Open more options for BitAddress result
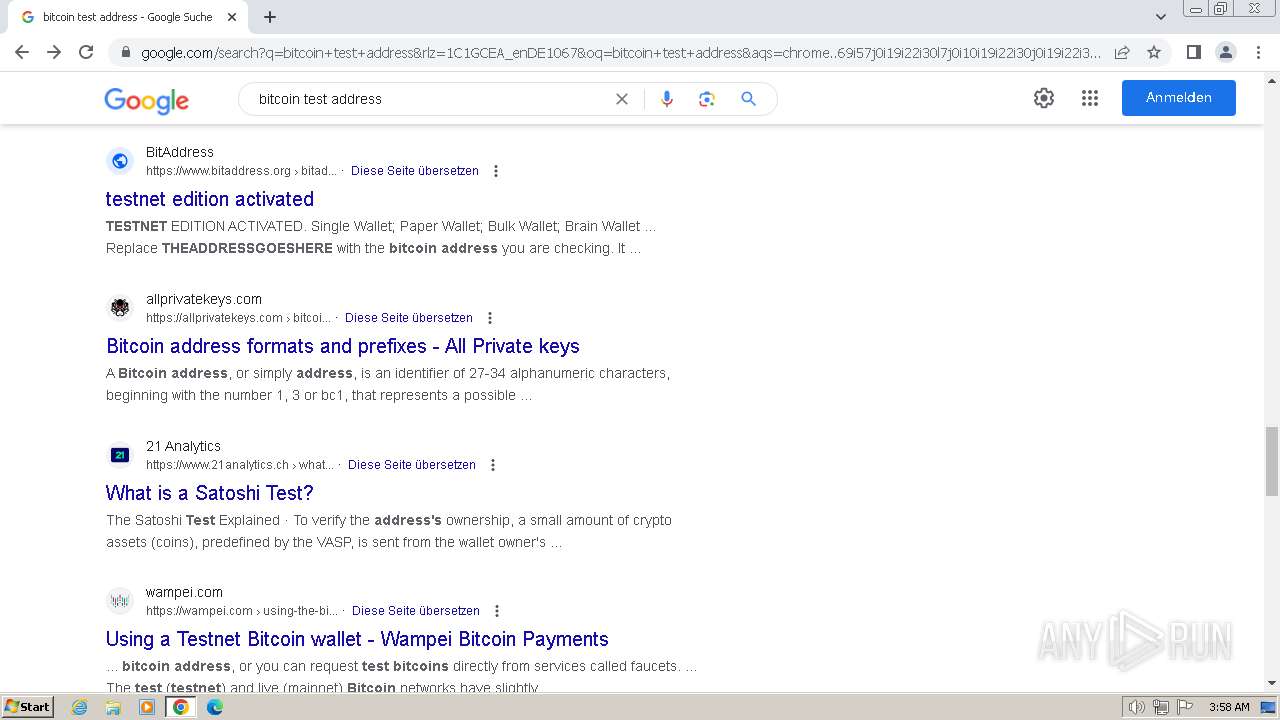The image size is (1280, 720). (496, 171)
